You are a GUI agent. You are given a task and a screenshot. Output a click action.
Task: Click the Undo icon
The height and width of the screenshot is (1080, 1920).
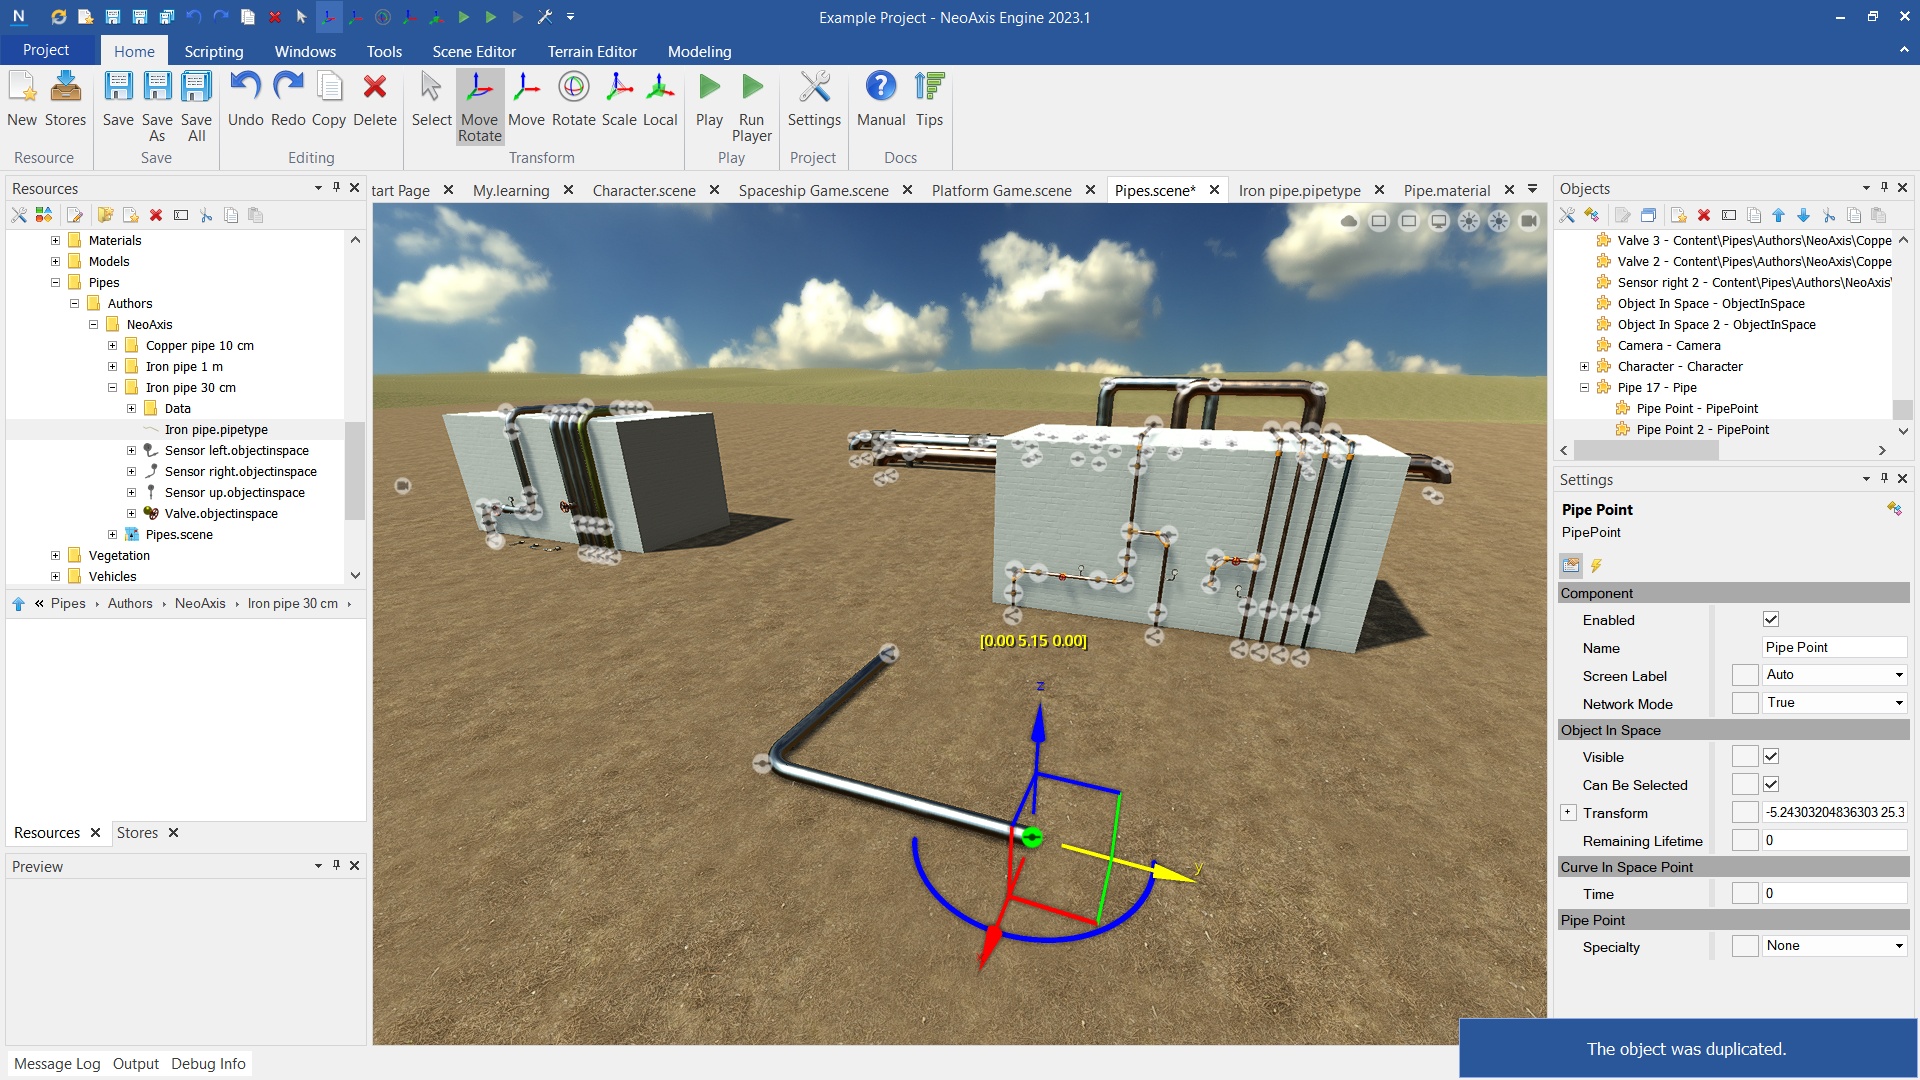[245, 88]
